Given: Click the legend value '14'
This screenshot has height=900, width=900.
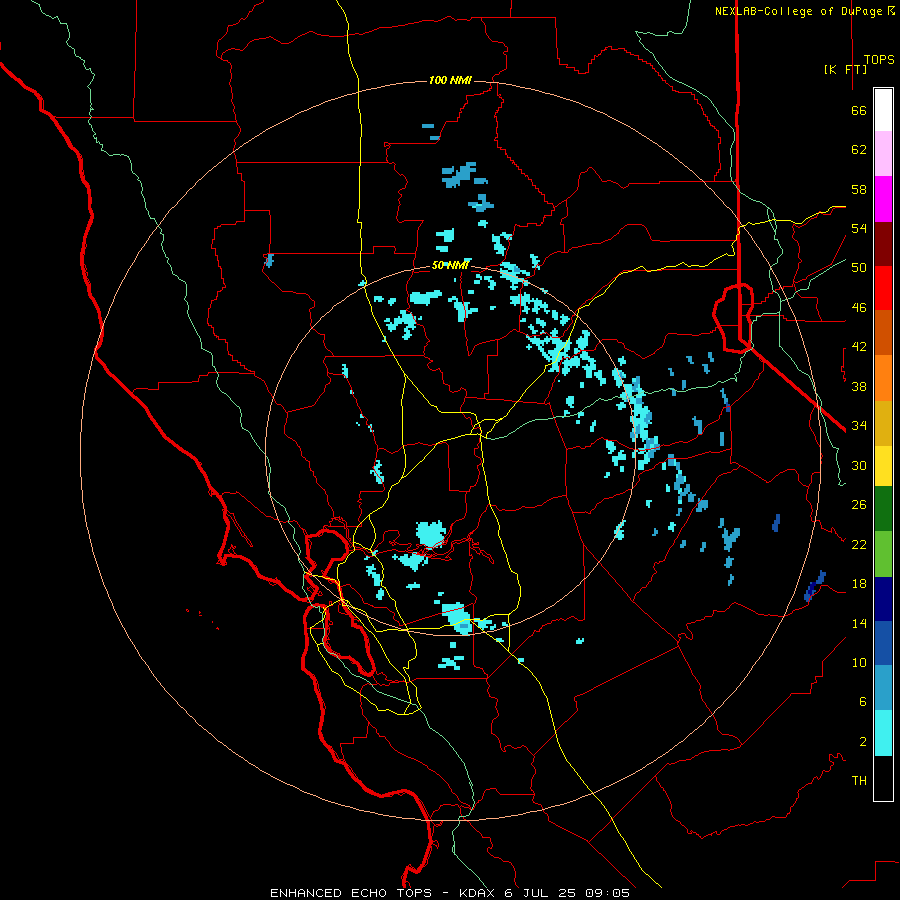Looking at the screenshot, I should point(859,623).
